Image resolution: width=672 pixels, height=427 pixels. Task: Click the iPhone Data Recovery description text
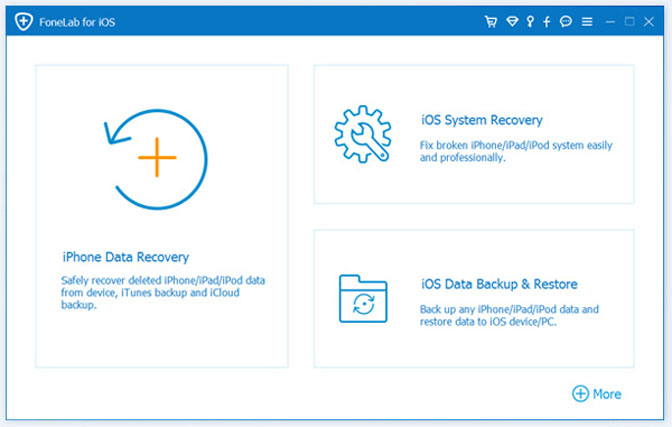coord(163,292)
